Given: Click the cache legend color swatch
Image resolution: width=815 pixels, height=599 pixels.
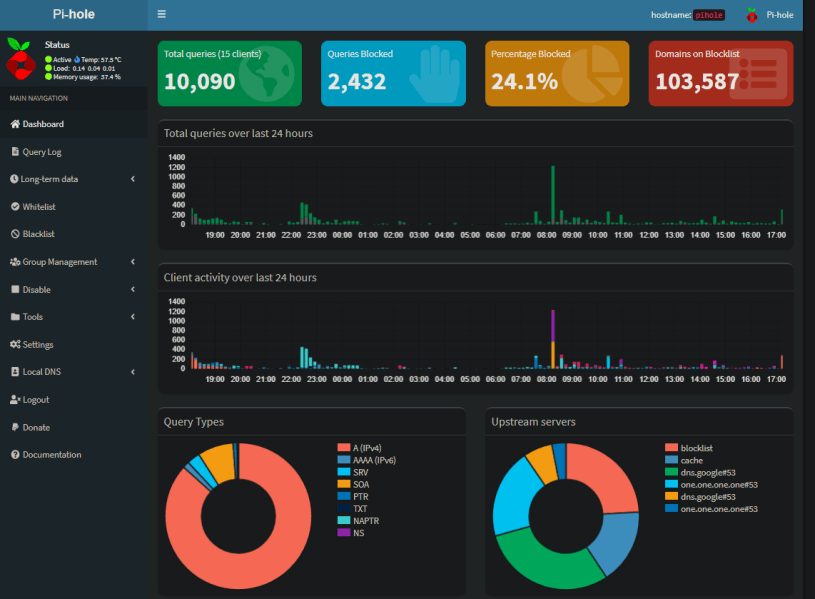Looking at the screenshot, I should tap(671, 460).
